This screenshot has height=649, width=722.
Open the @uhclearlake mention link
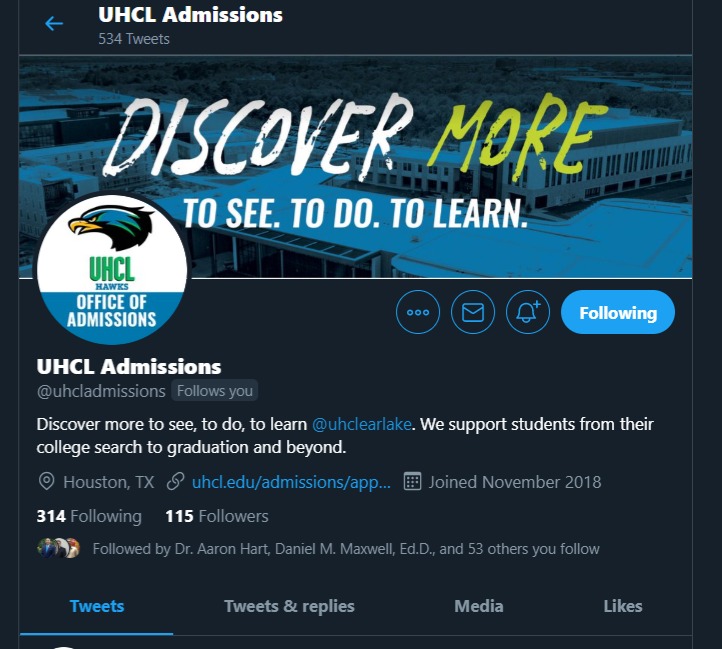pyautogui.click(x=361, y=424)
